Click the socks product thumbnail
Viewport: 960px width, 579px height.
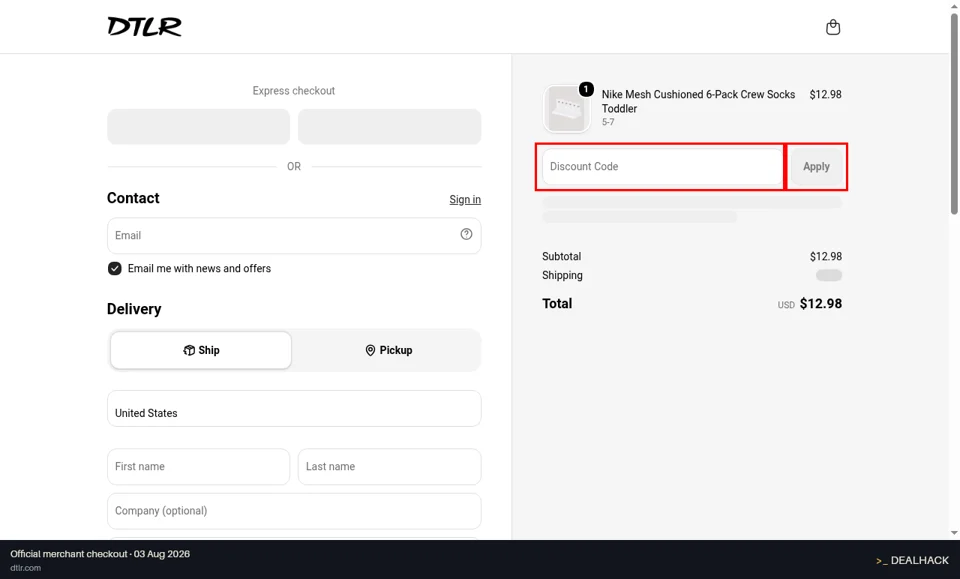pos(566,109)
